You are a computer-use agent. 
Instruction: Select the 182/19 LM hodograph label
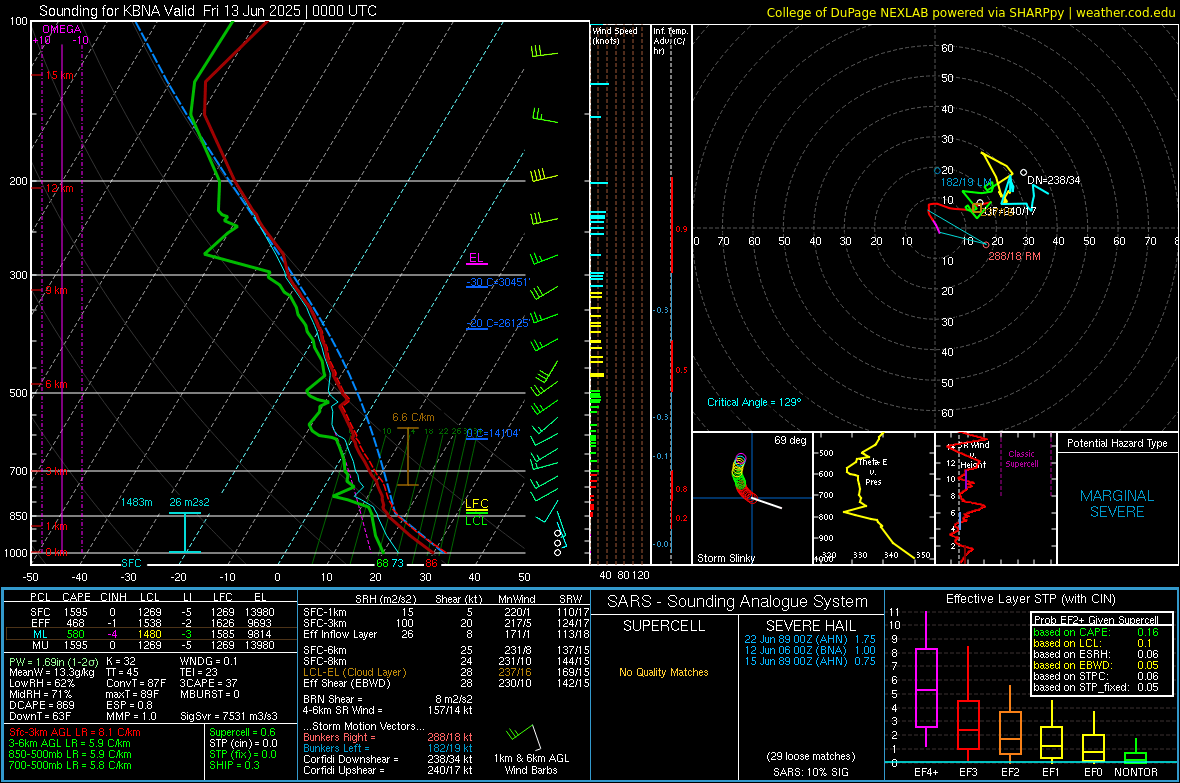[x=967, y=182]
